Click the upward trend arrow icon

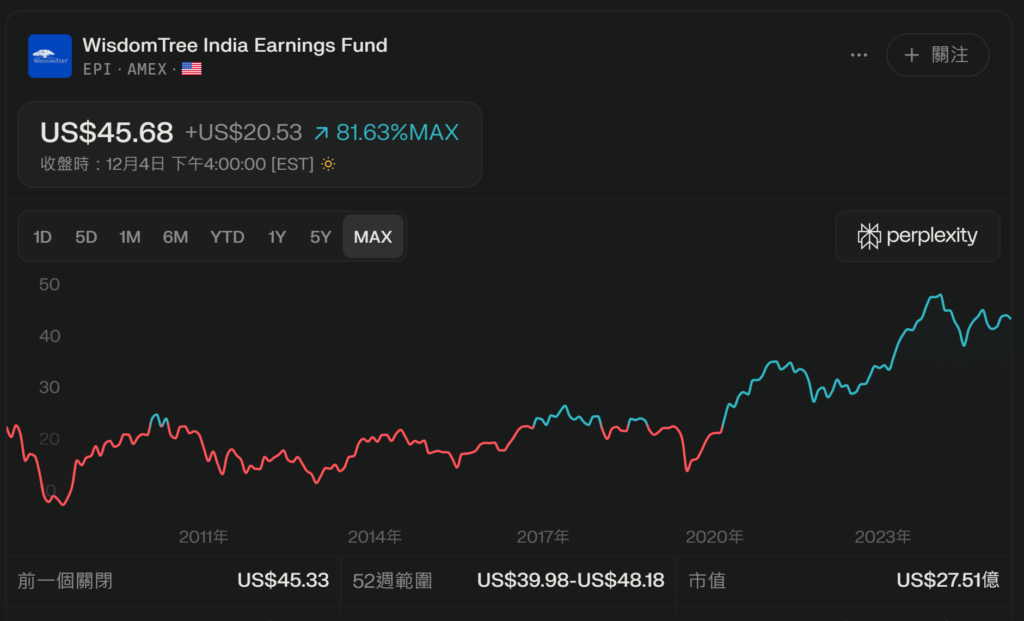(x=321, y=133)
